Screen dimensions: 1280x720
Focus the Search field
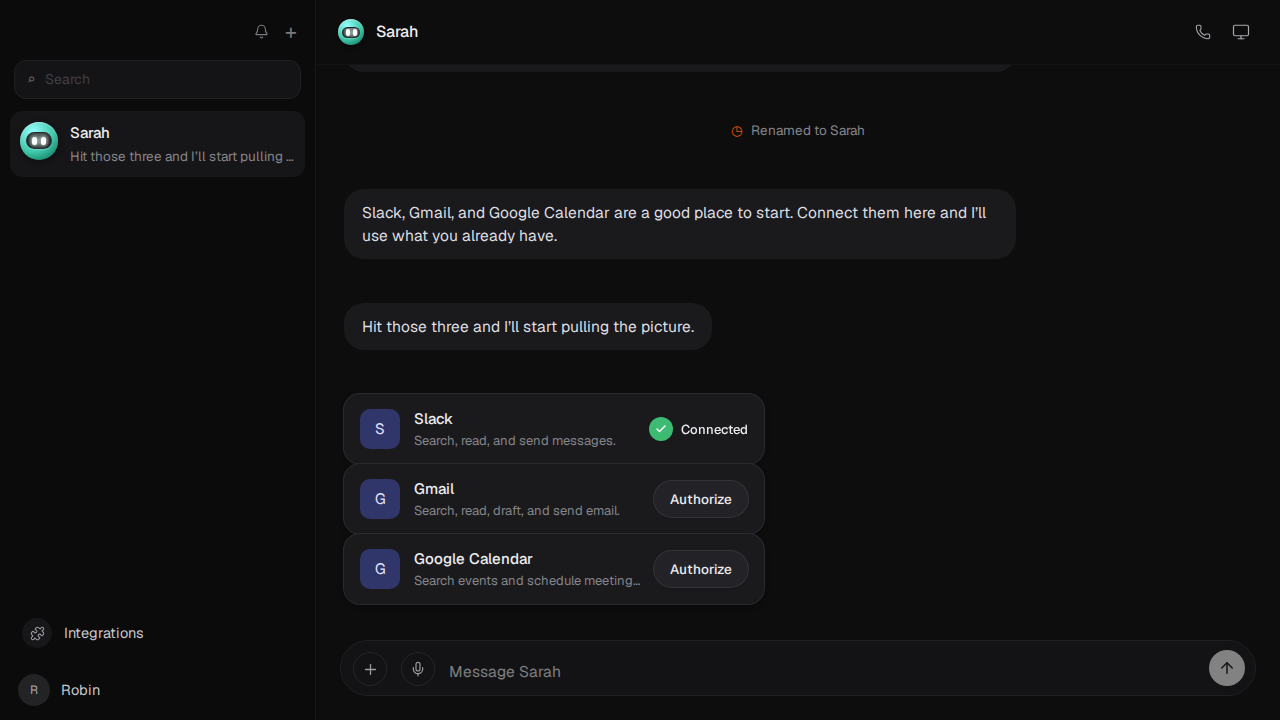pyautogui.click(x=157, y=79)
